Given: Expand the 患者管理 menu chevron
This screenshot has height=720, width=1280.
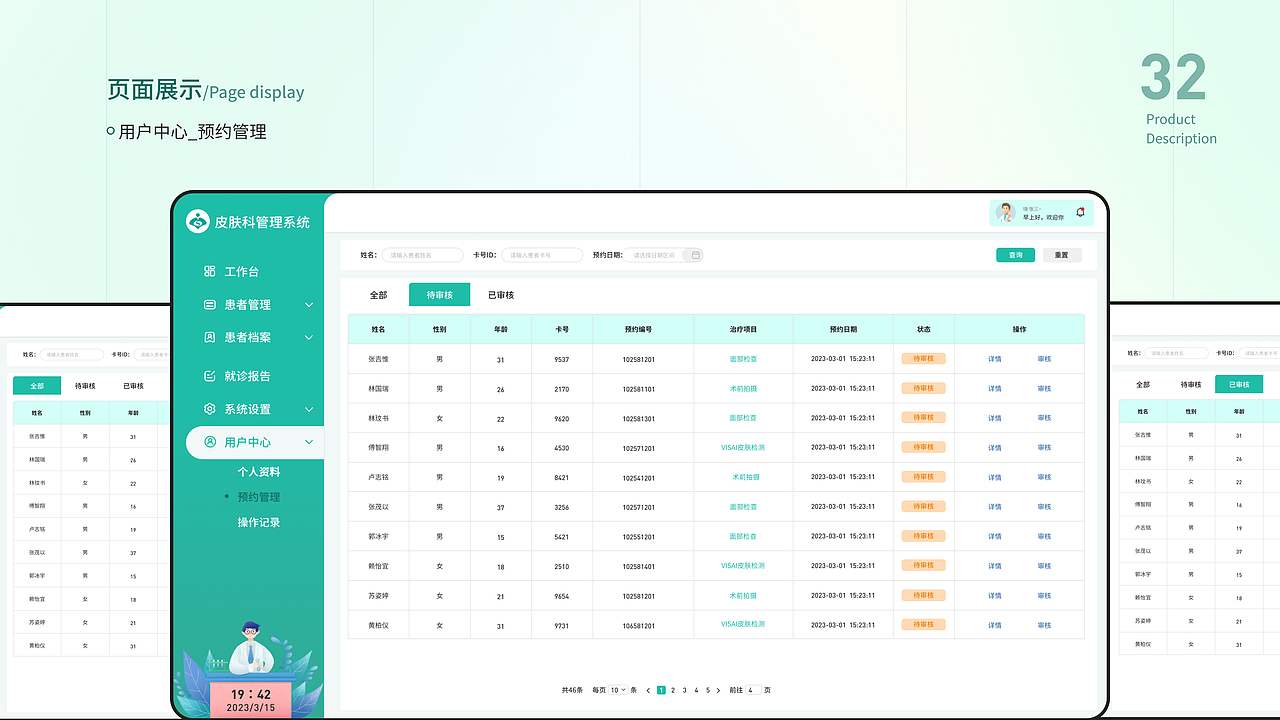Looking at the screenshot, I should click(309, 304).
